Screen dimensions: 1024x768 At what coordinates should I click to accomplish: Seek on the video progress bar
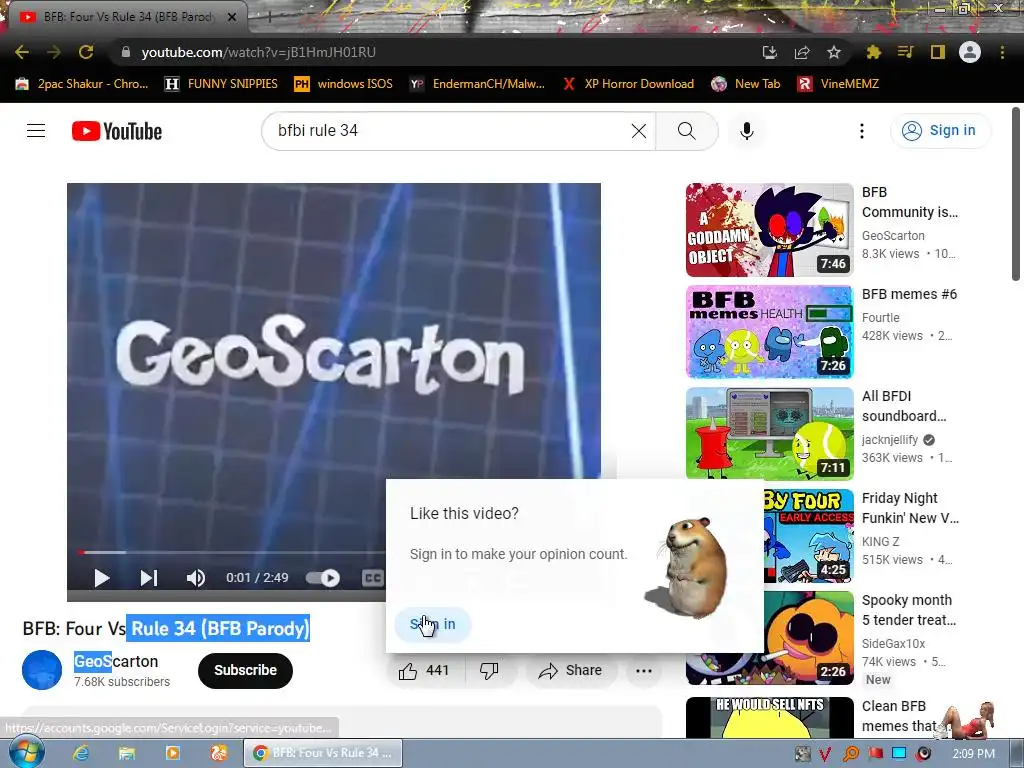tap(232, 552)
